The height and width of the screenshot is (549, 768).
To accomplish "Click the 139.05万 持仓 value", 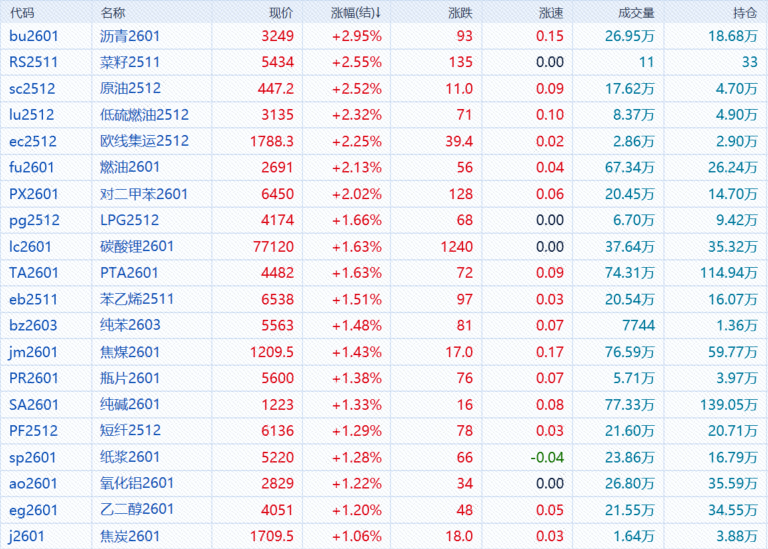I will point(729,405).
